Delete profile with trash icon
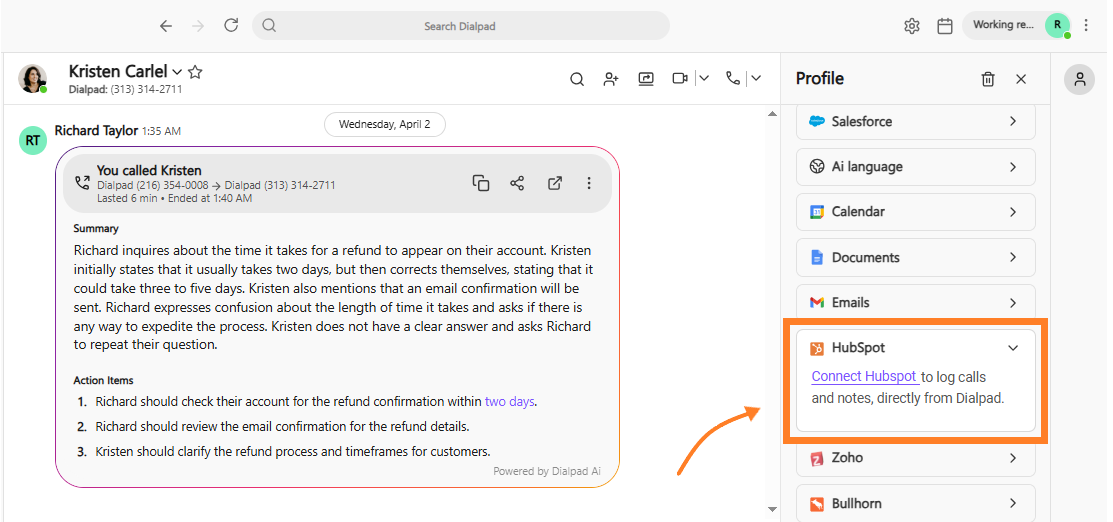 pos(987,79)
